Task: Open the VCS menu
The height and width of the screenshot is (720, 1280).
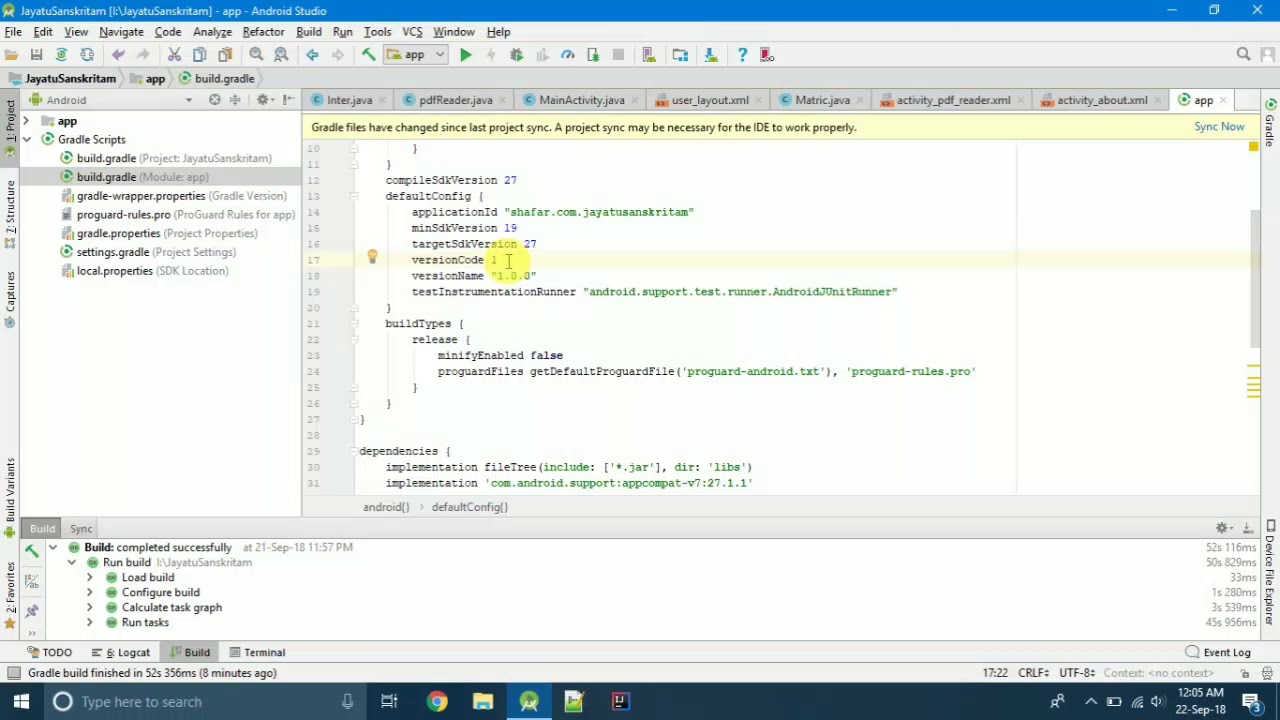Action: pyautogui.click(x=412, y=32)
